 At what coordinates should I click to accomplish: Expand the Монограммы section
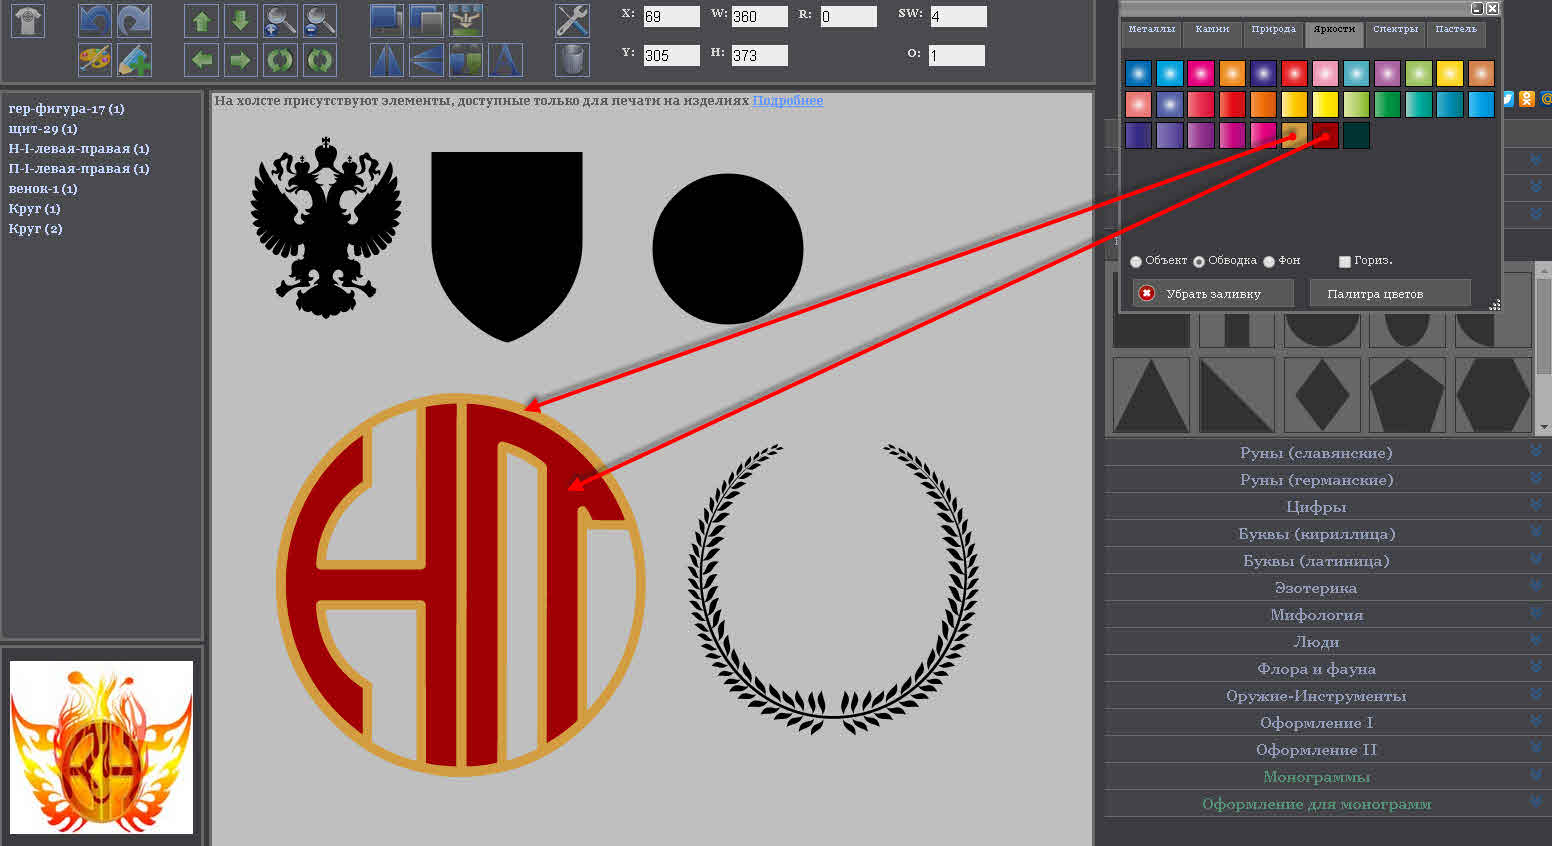pos(1328,777)
